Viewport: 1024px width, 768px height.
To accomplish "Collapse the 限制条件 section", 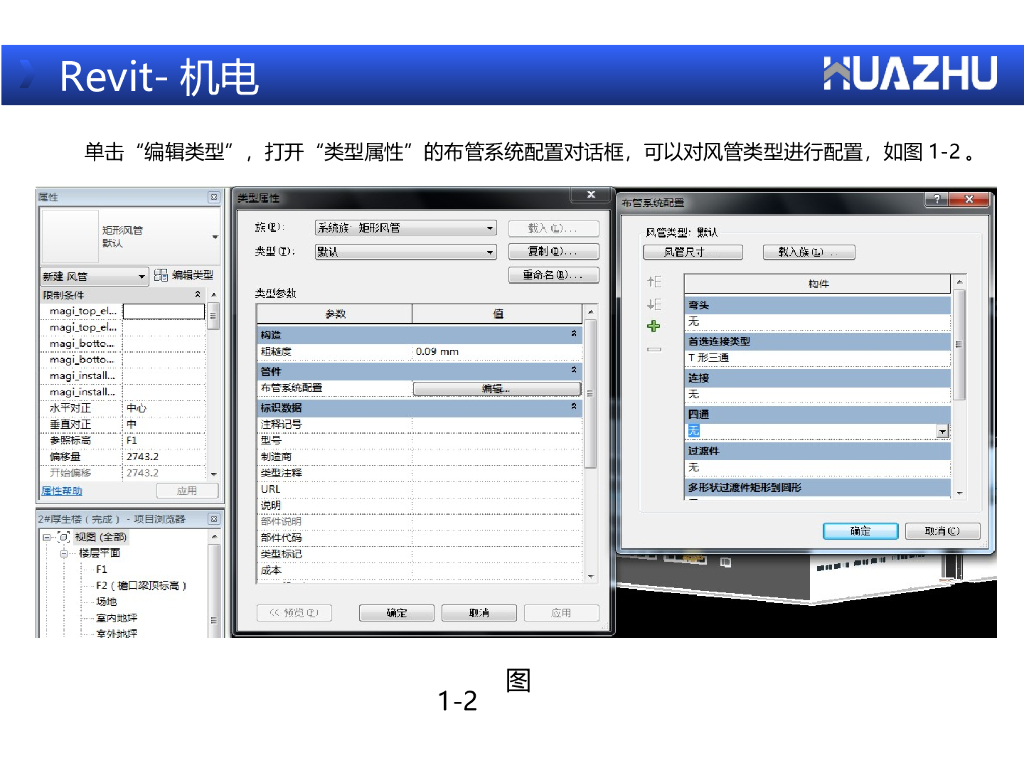I will click(198, 295).
